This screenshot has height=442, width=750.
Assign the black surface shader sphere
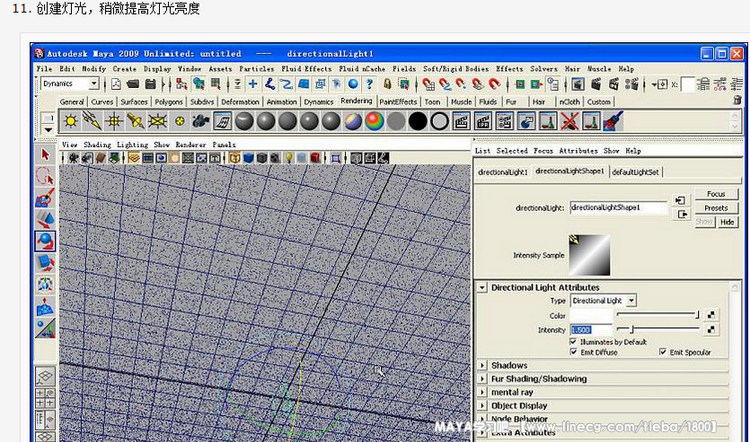click(x=418, y=121)
